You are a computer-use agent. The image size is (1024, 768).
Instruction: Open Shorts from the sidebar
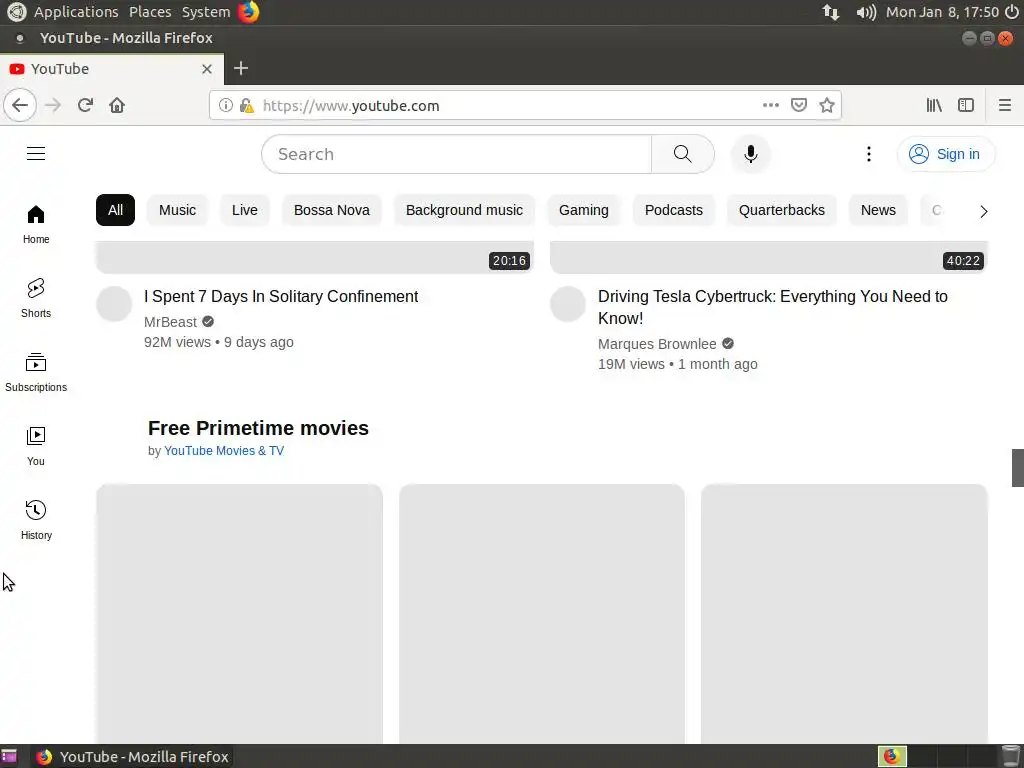point(36,298)
